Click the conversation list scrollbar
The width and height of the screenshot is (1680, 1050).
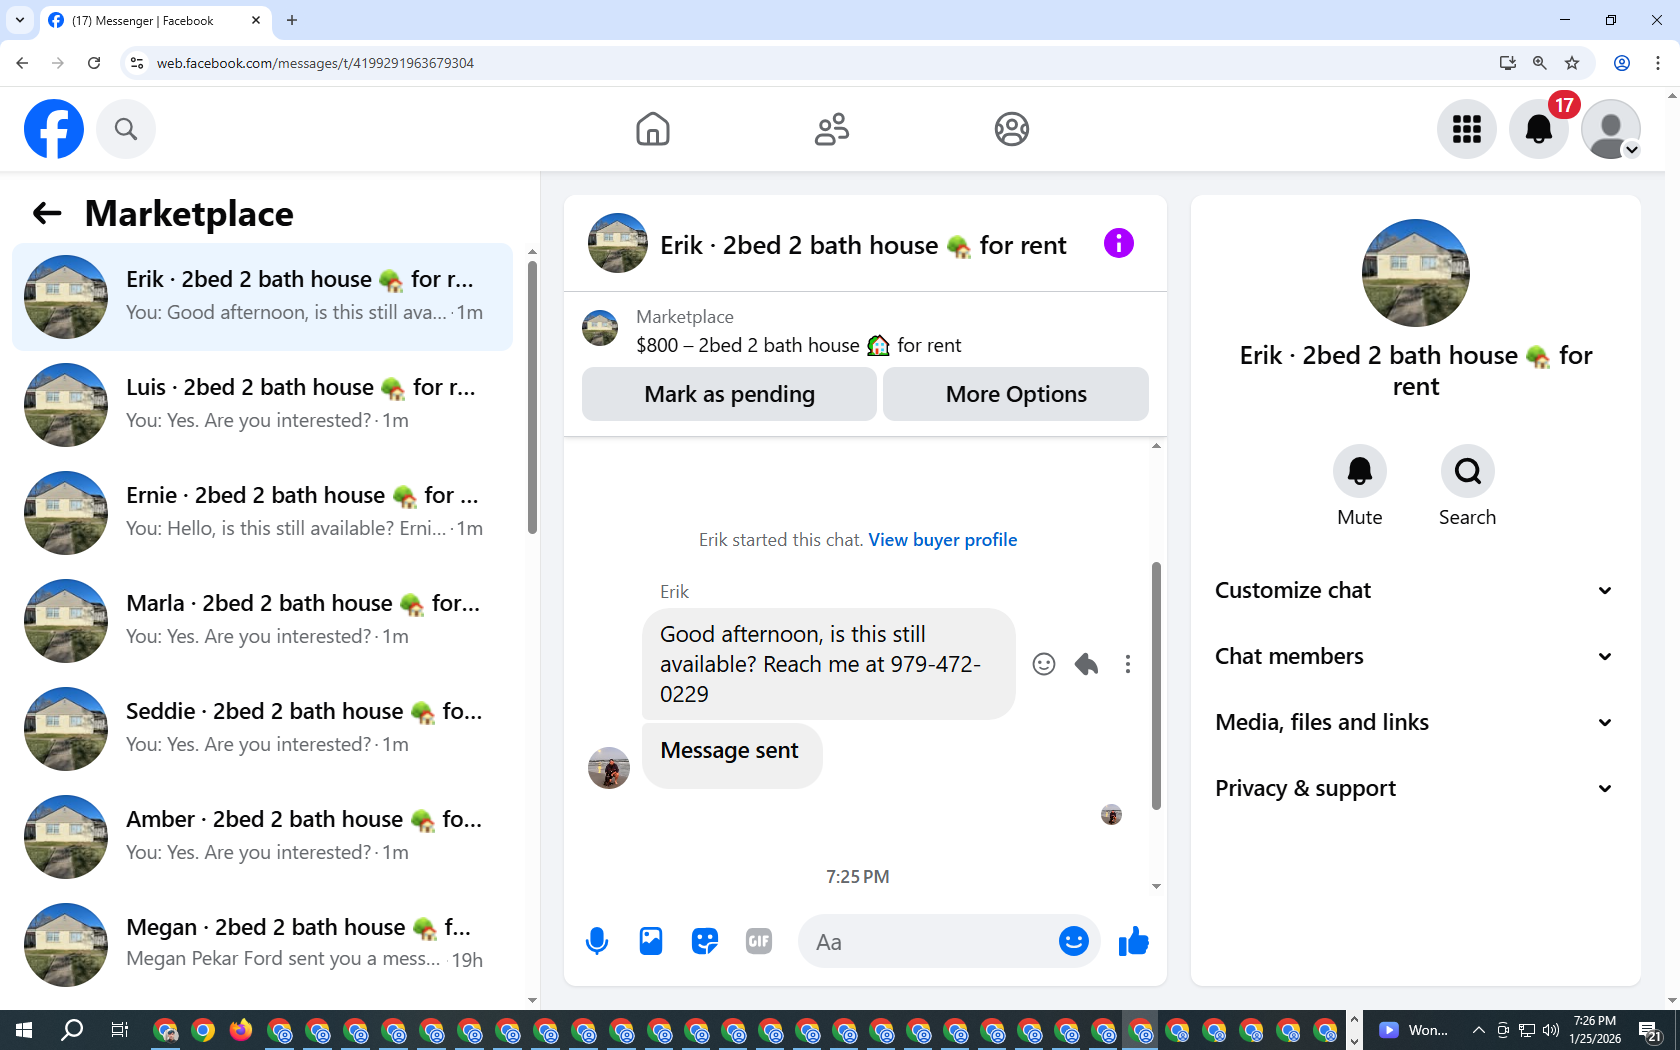click(532, 397)
